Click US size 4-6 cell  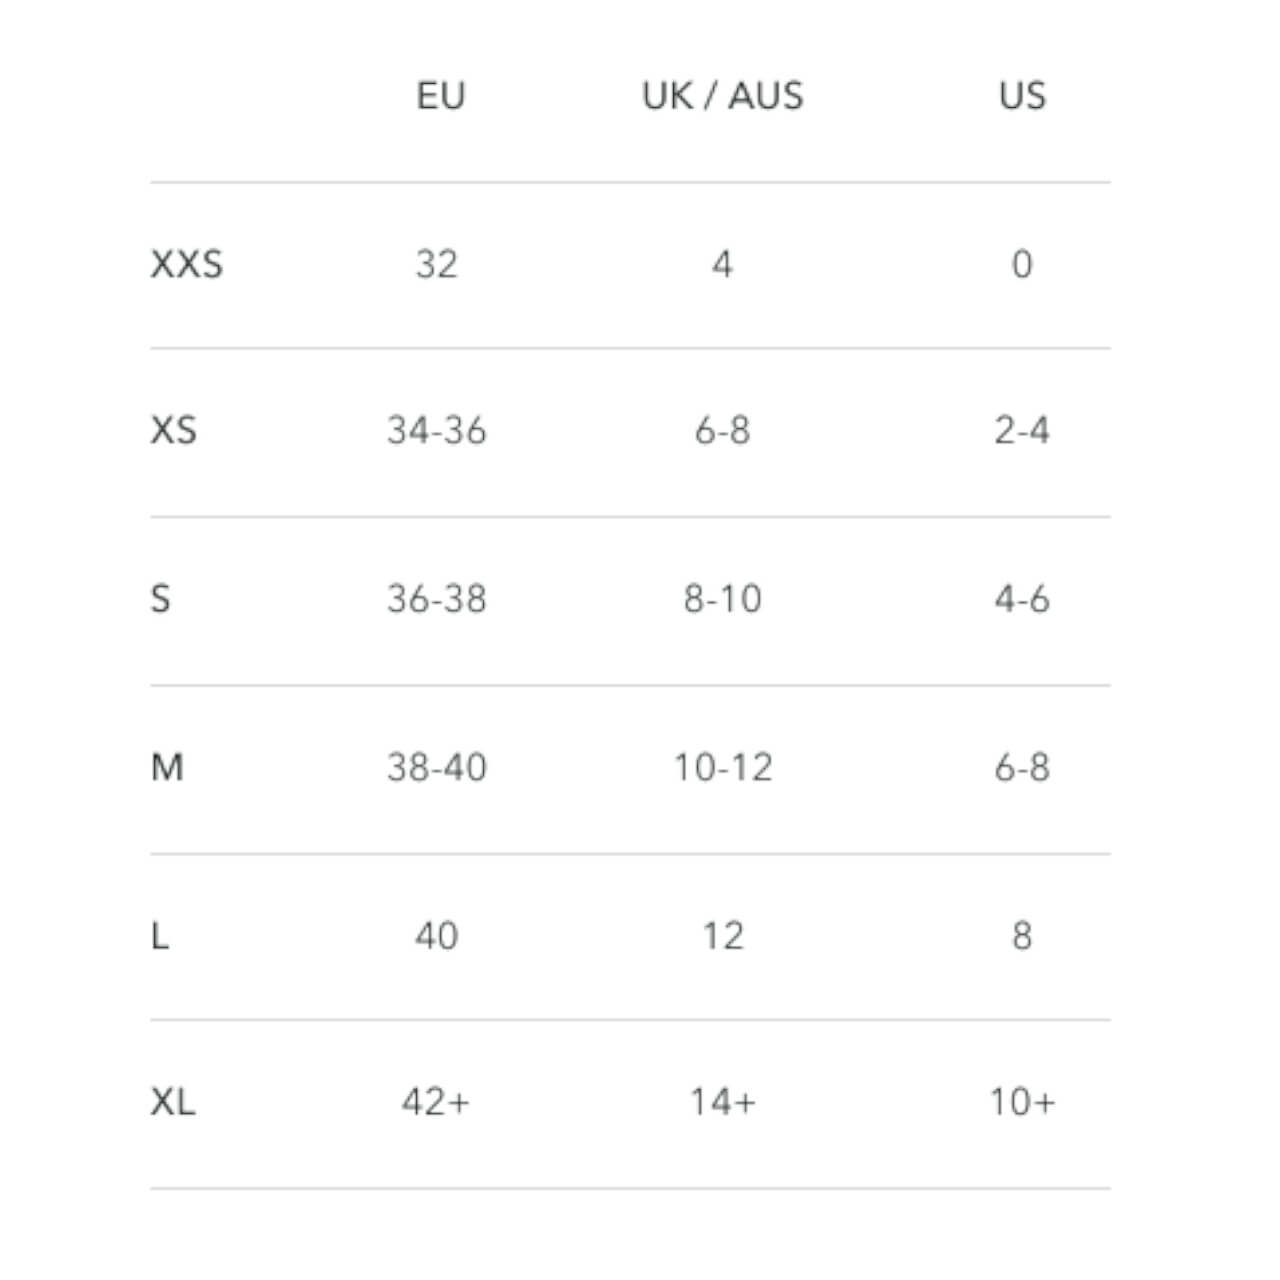click(1022, 599)
